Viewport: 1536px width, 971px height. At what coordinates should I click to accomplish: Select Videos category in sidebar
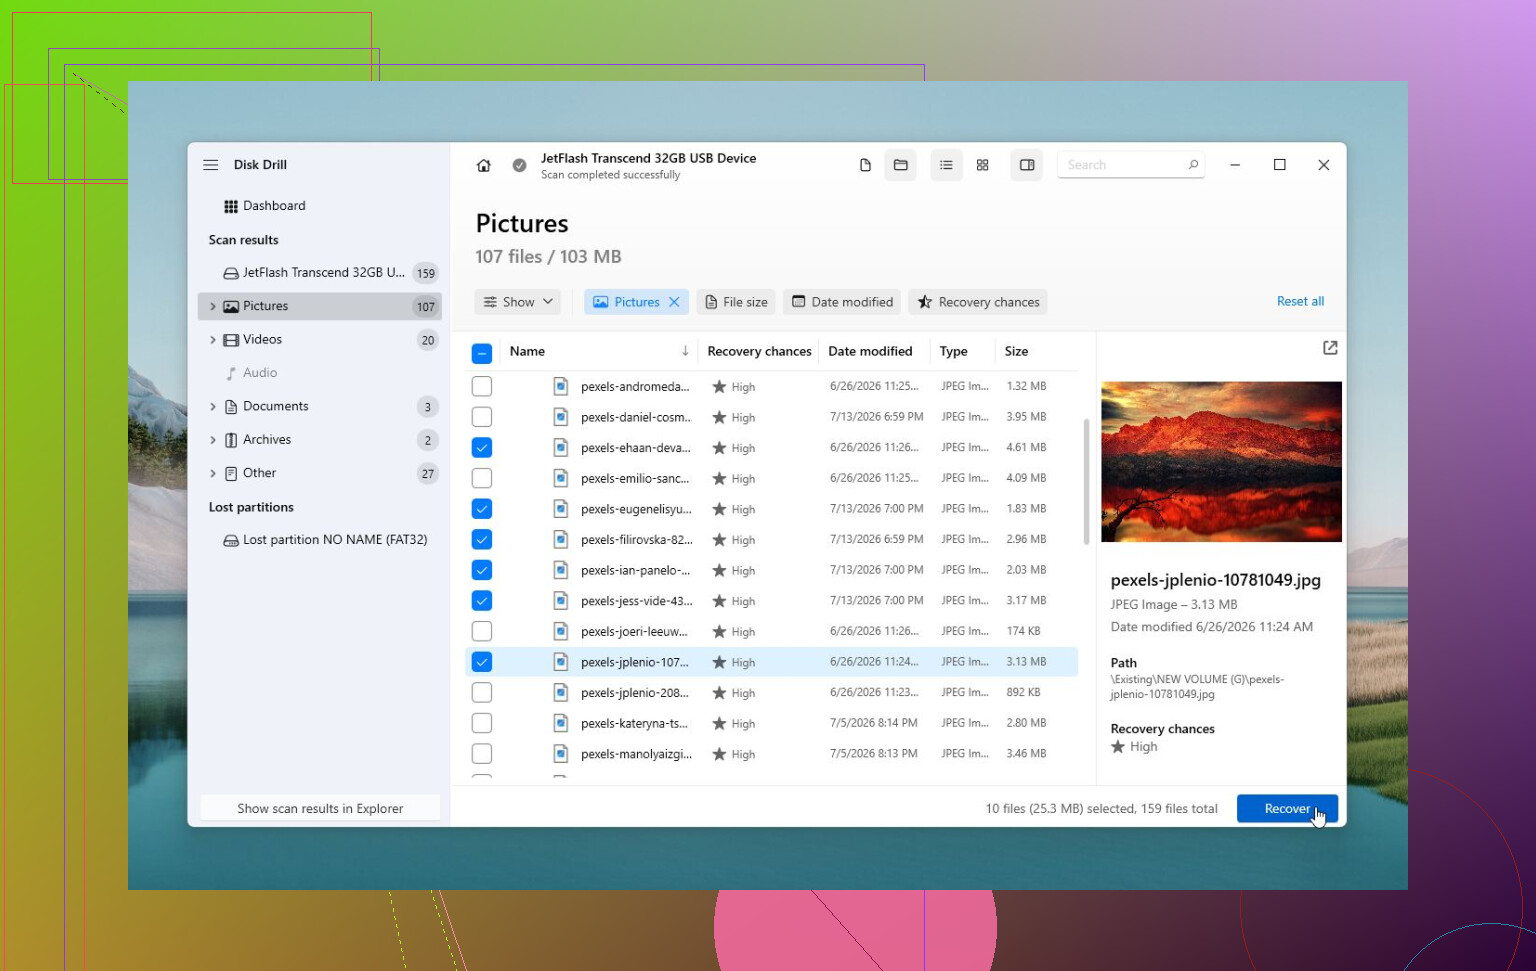click(x=320, y=340)
